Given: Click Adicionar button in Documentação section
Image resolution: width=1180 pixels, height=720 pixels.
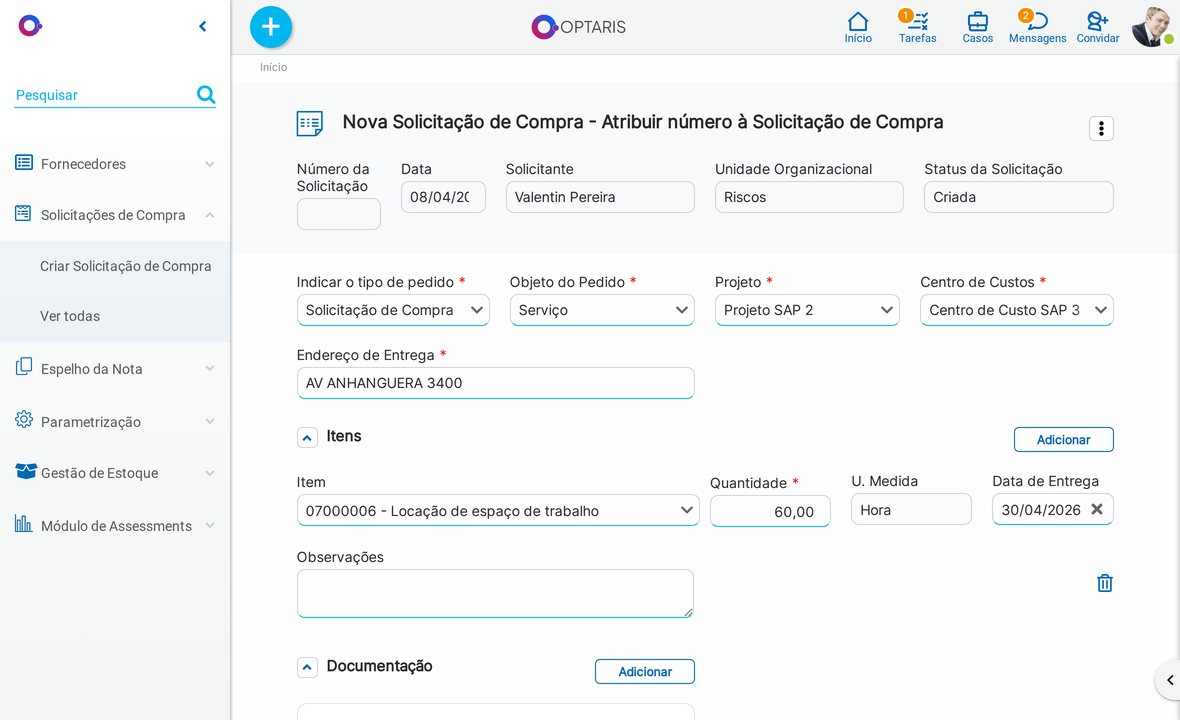Looking at the screenshot, I should click(x=645, y=672).
